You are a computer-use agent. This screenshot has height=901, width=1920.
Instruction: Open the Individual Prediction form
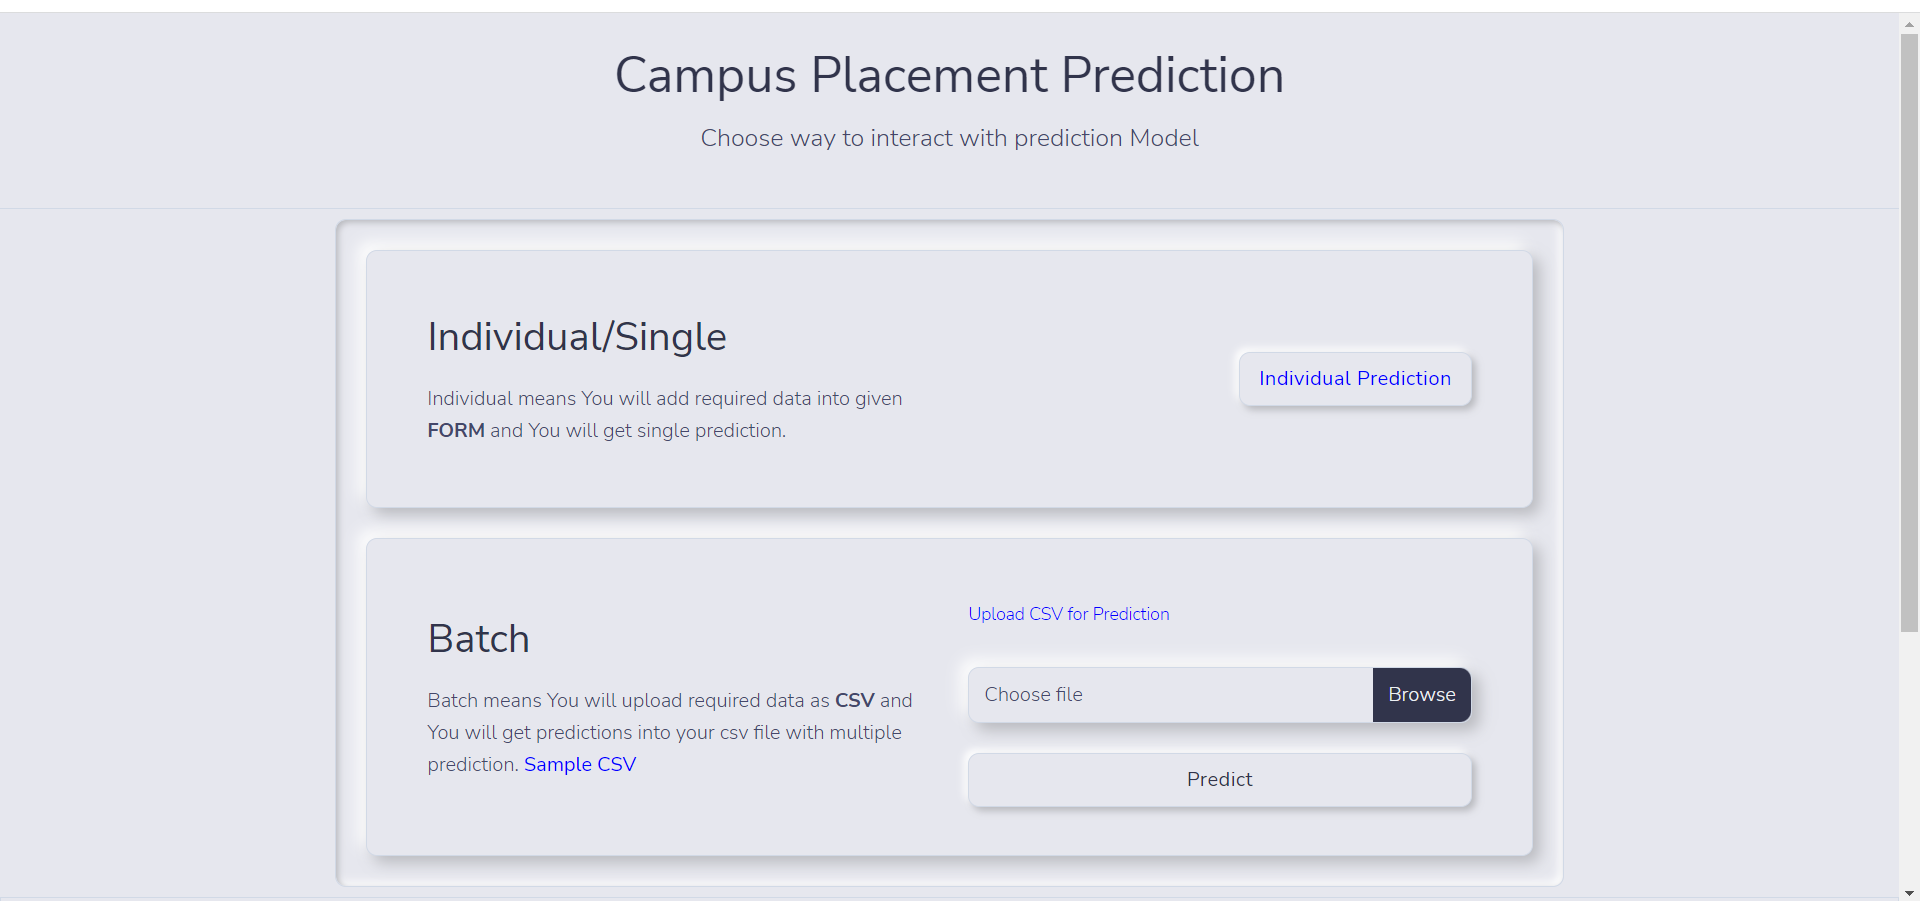(x=1354, y=379)
